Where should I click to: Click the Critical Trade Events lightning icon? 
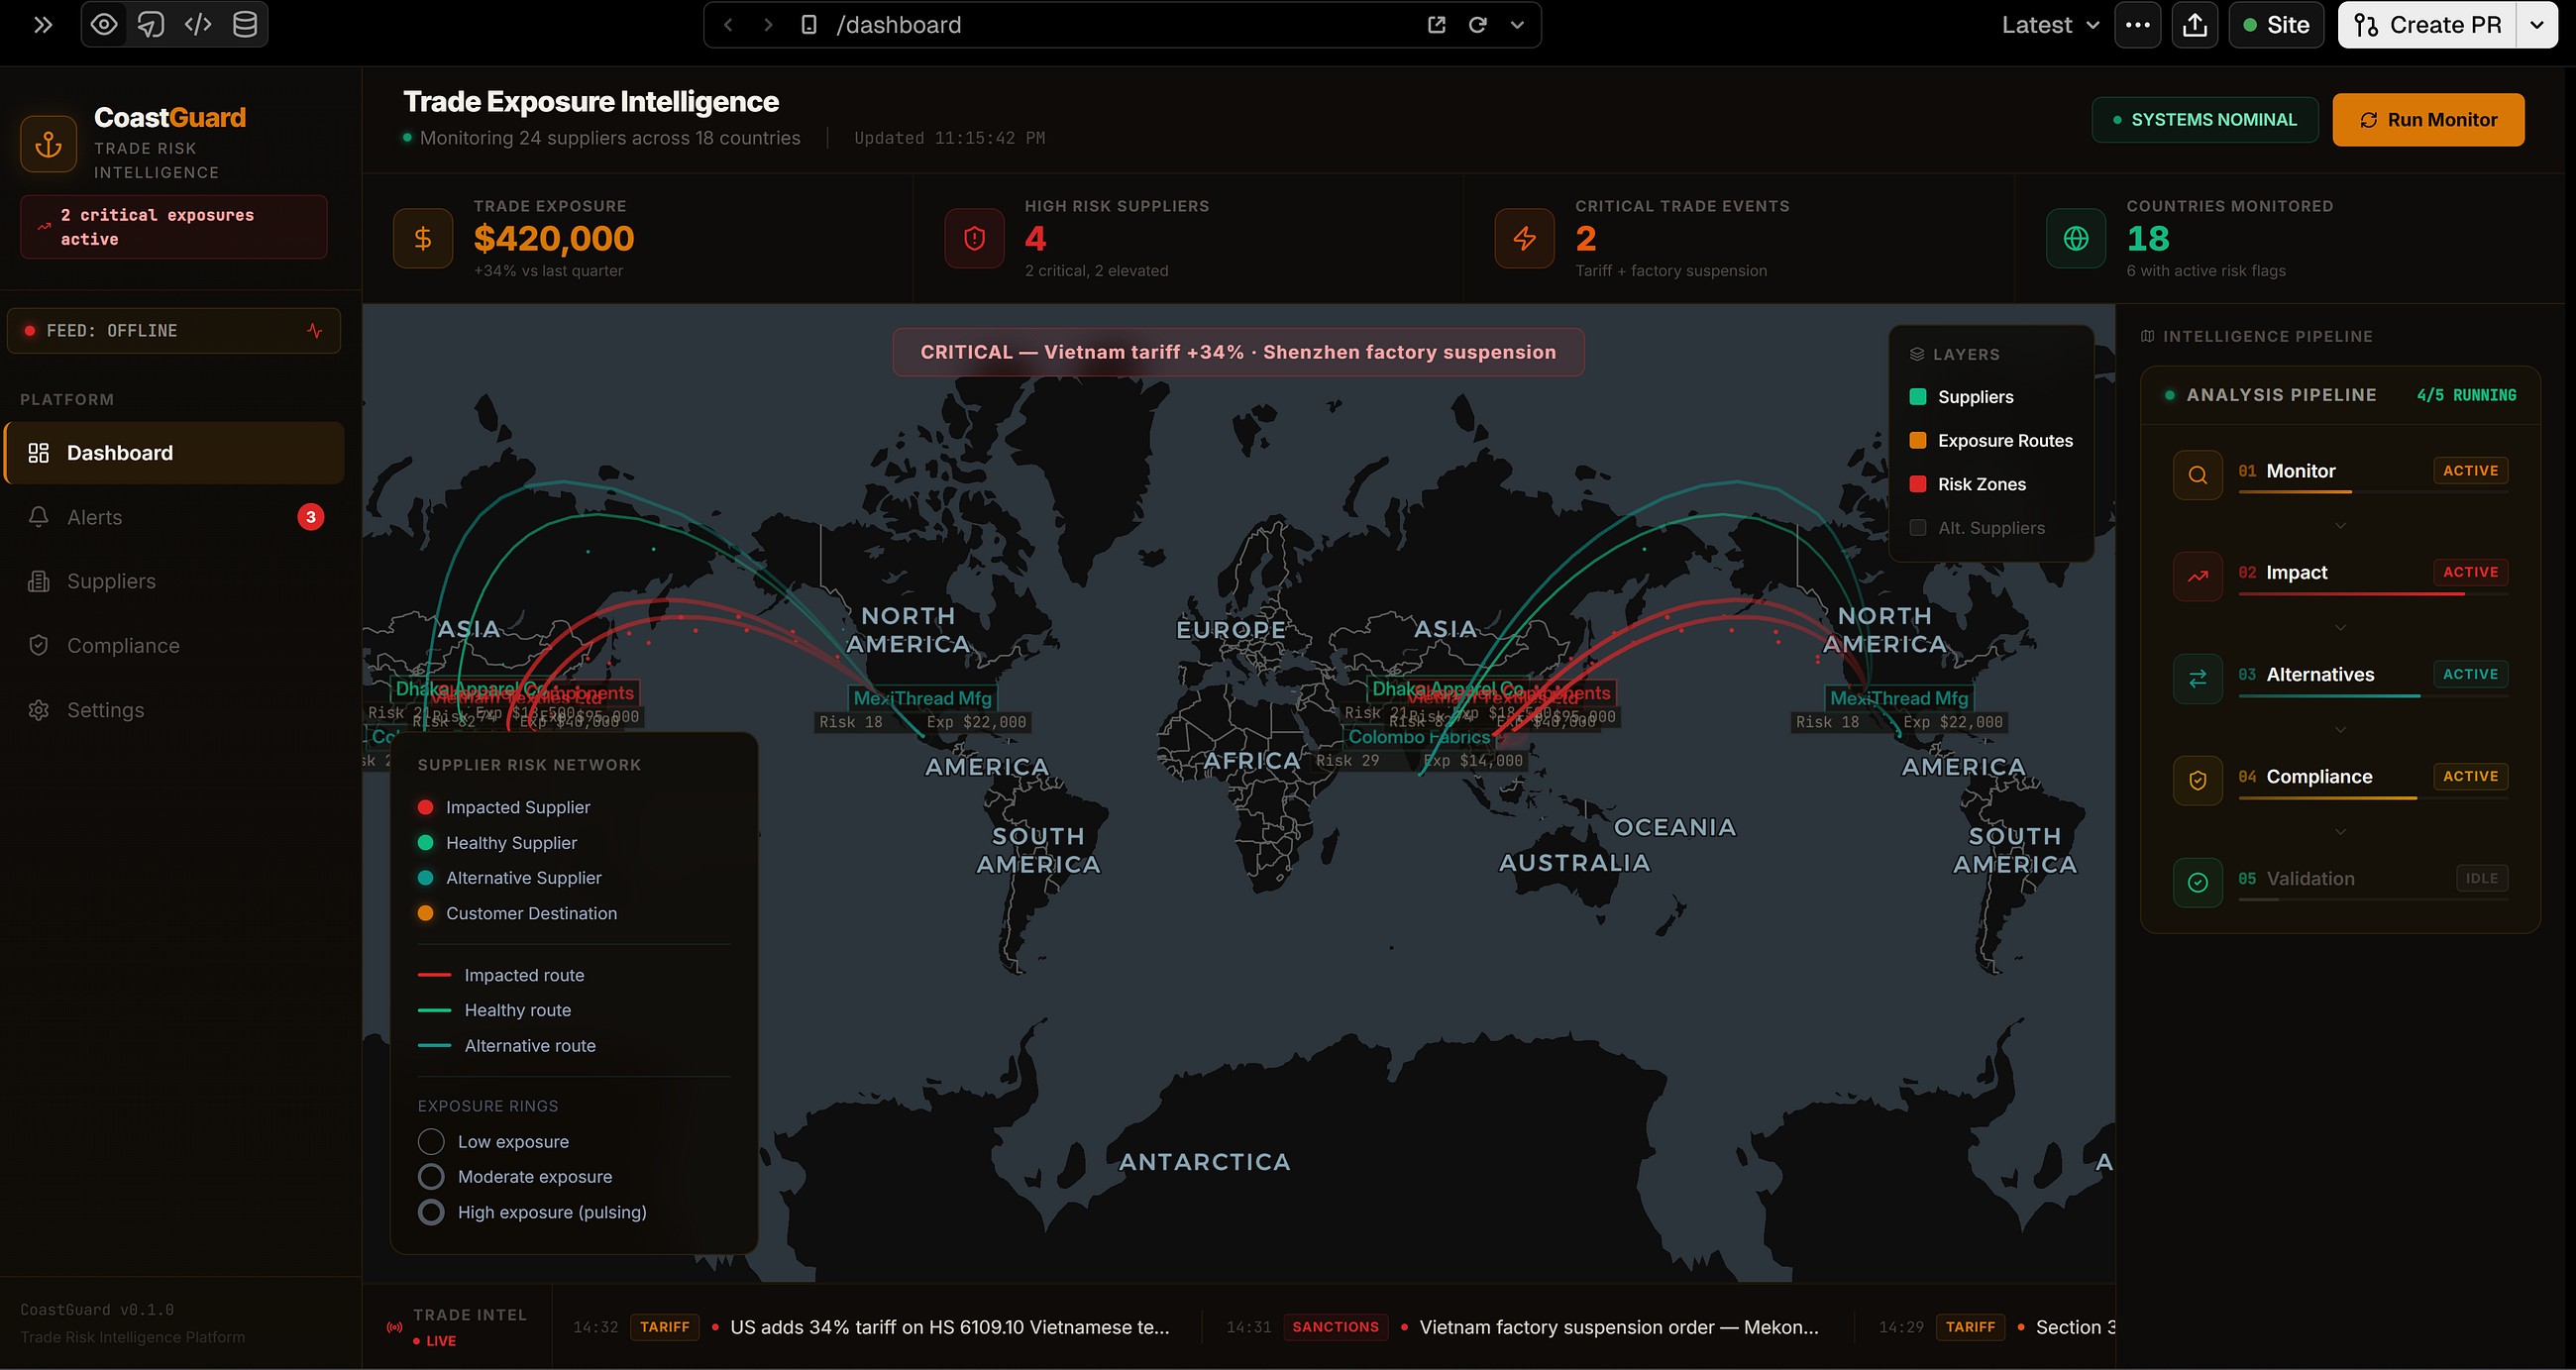(x=1525, y=238)
